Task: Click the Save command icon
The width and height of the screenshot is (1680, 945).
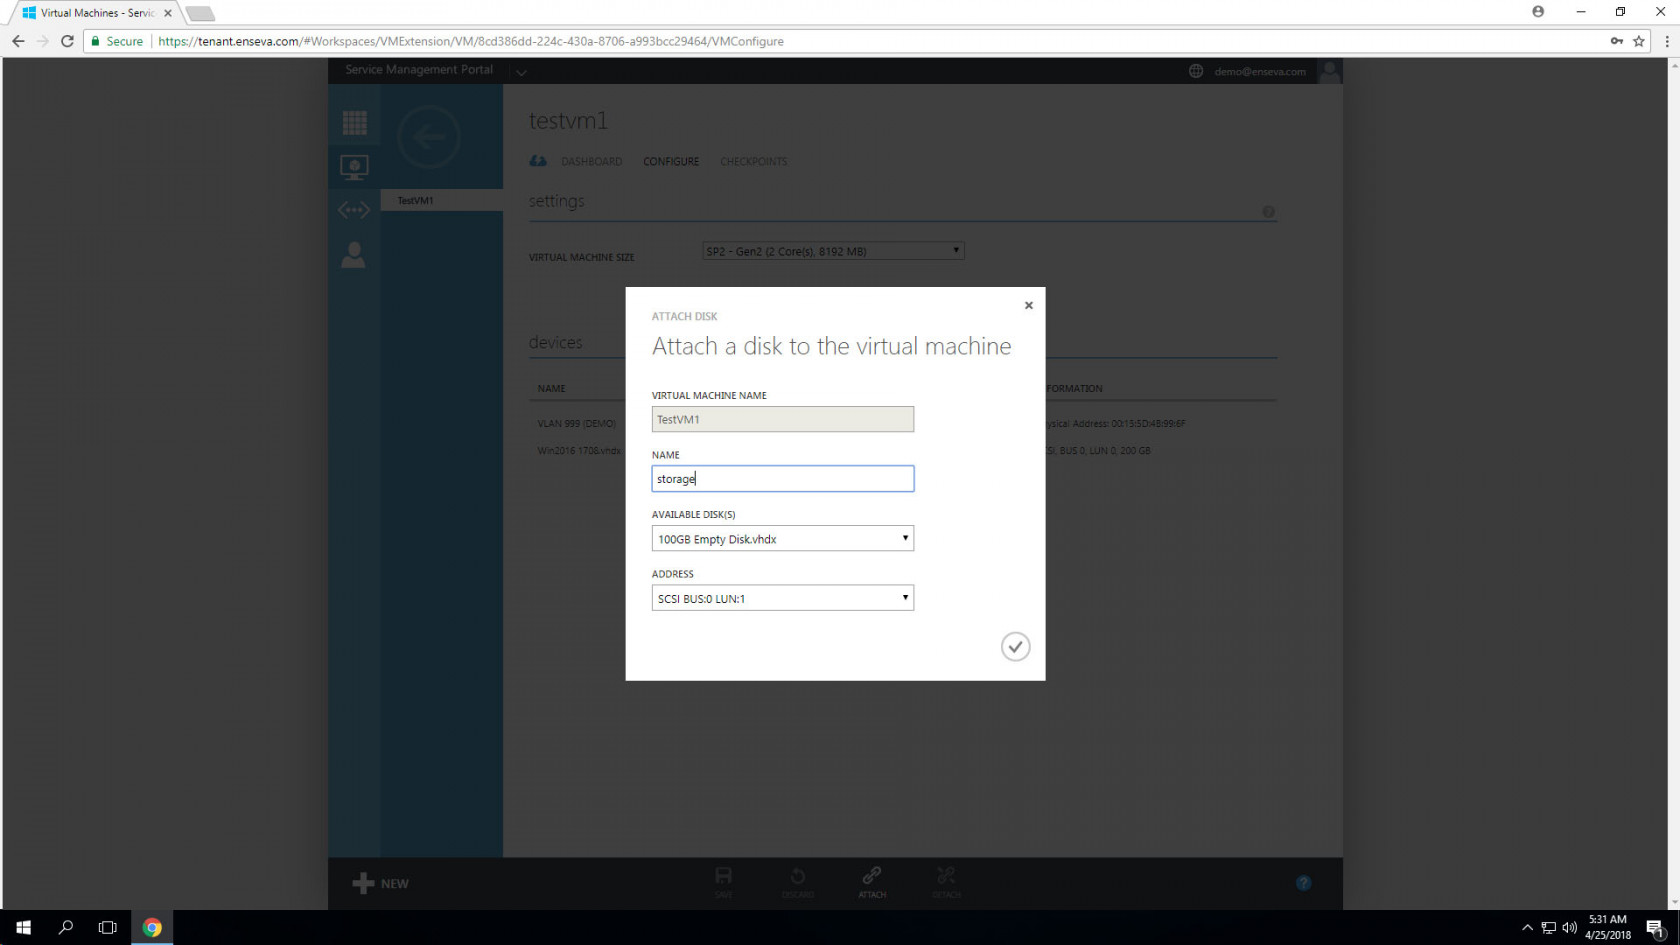Action: [x=723, y=881]
